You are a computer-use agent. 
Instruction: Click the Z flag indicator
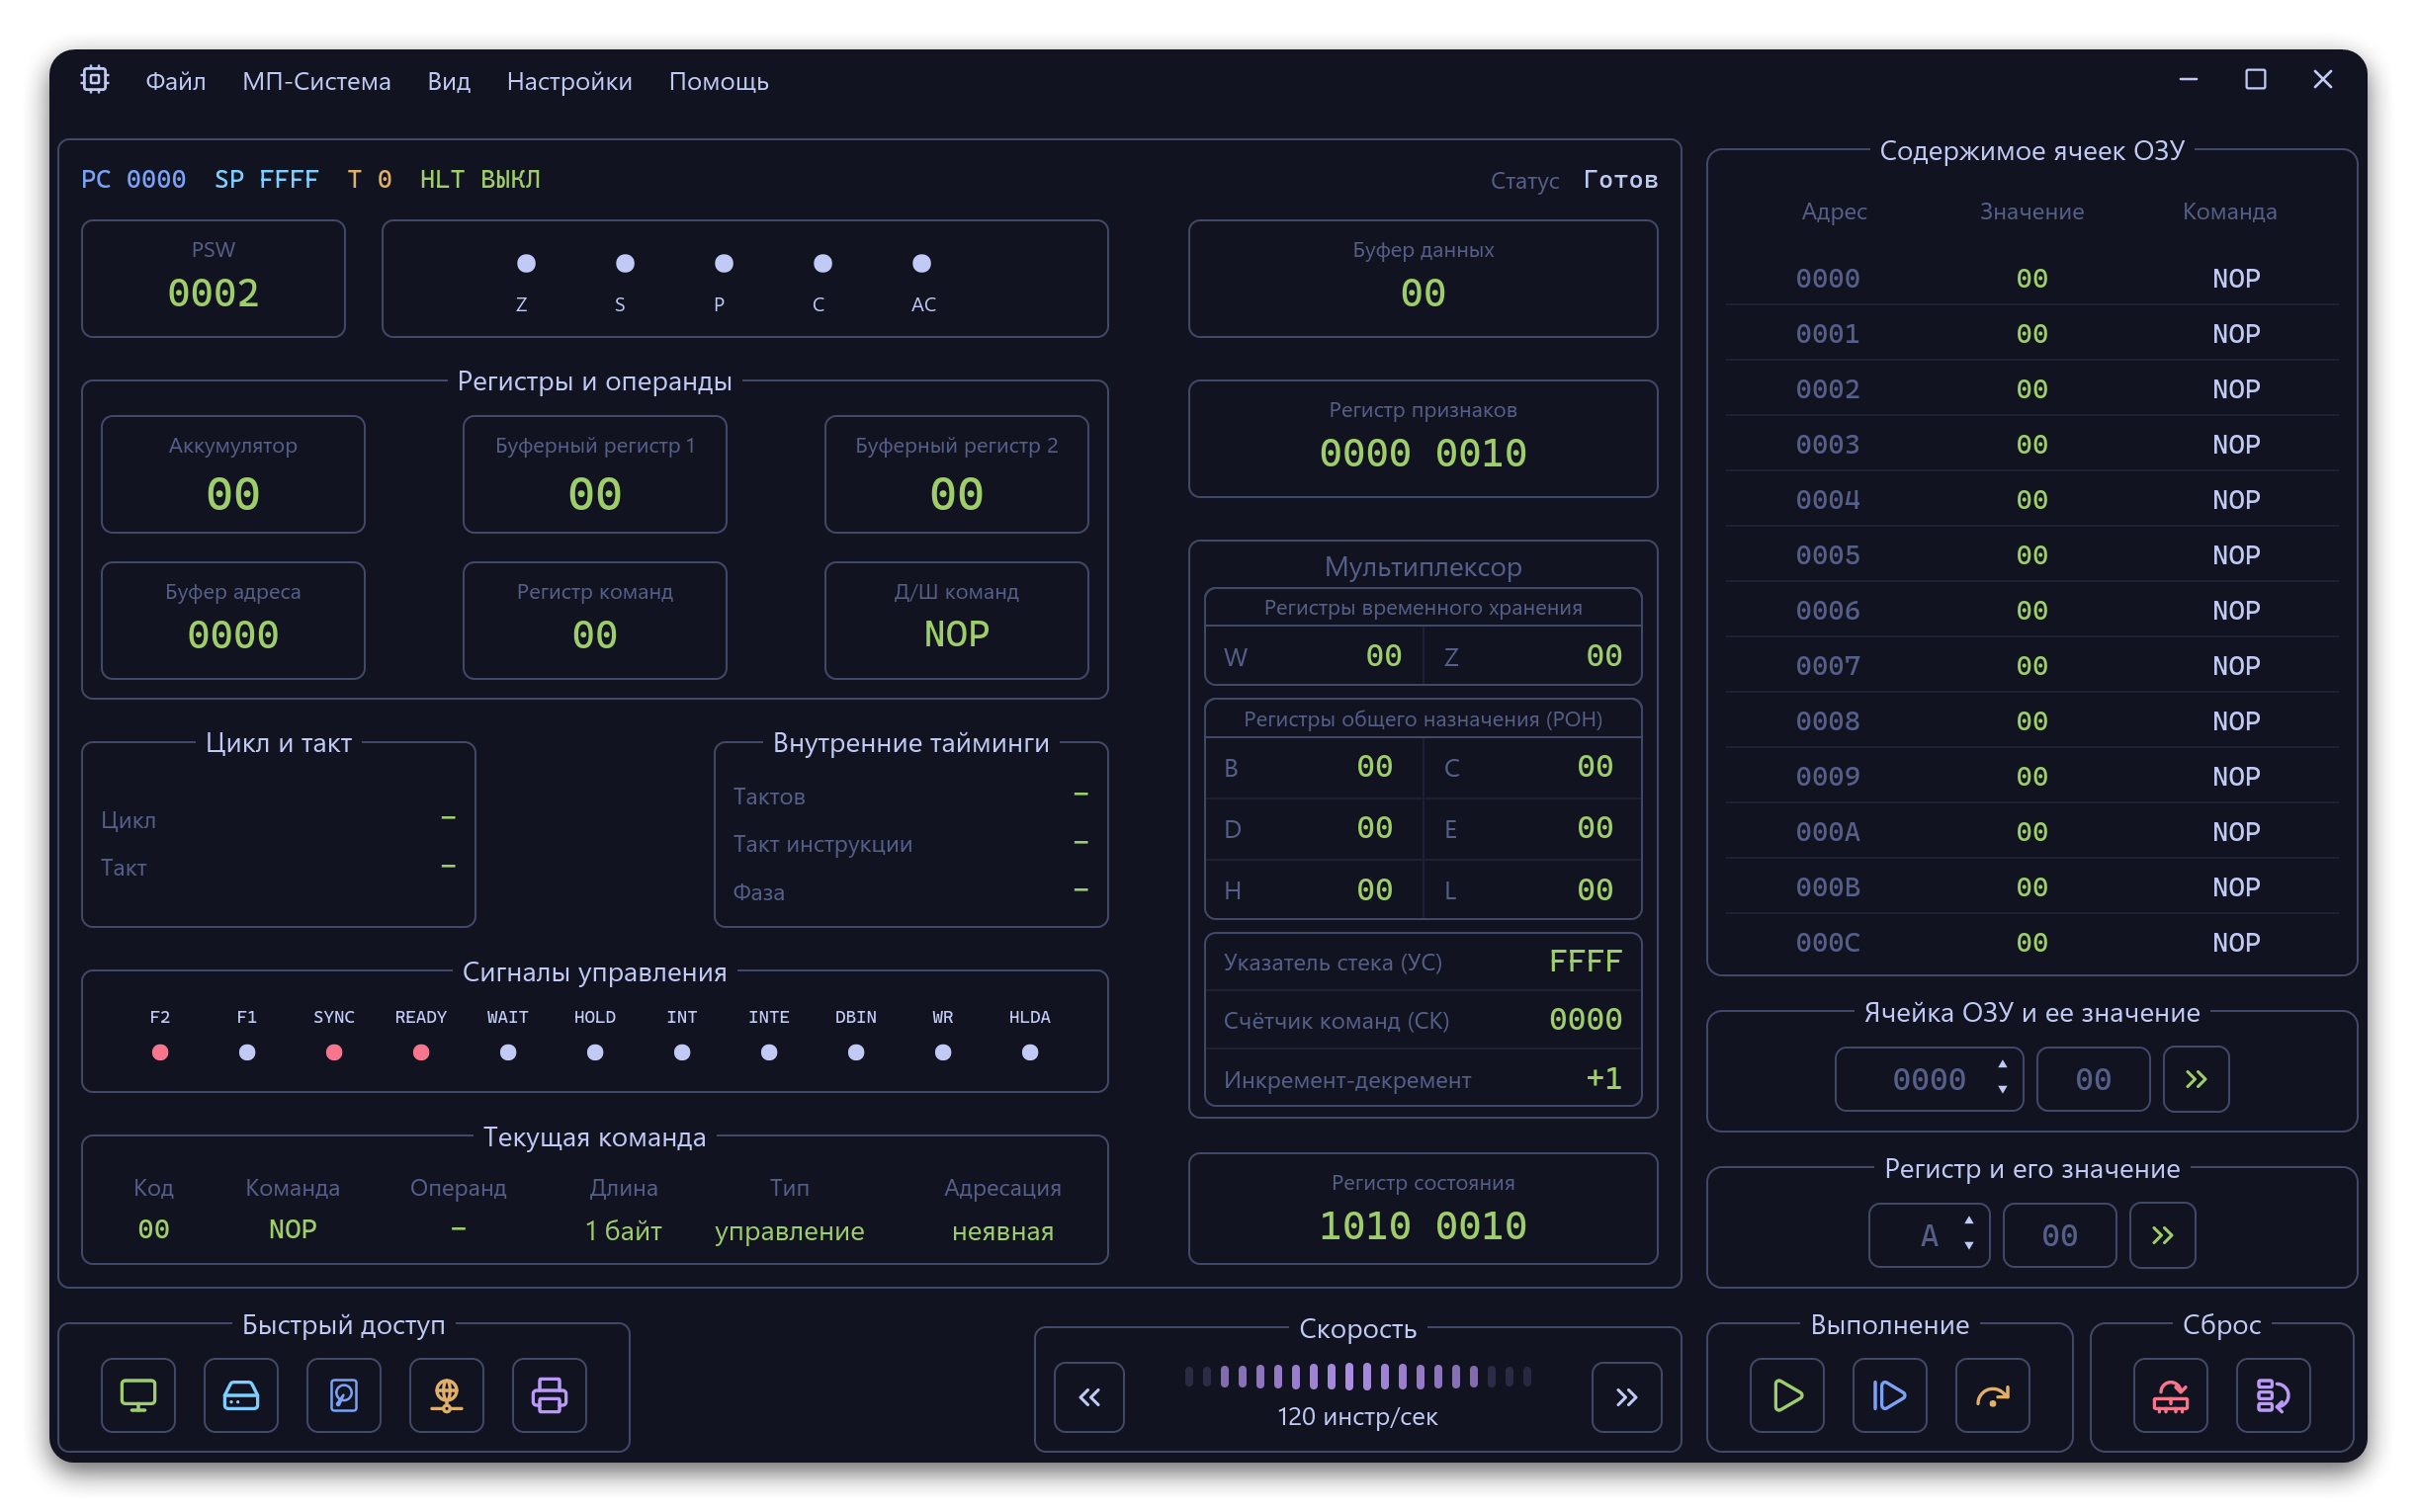click(x=526, y=263)
